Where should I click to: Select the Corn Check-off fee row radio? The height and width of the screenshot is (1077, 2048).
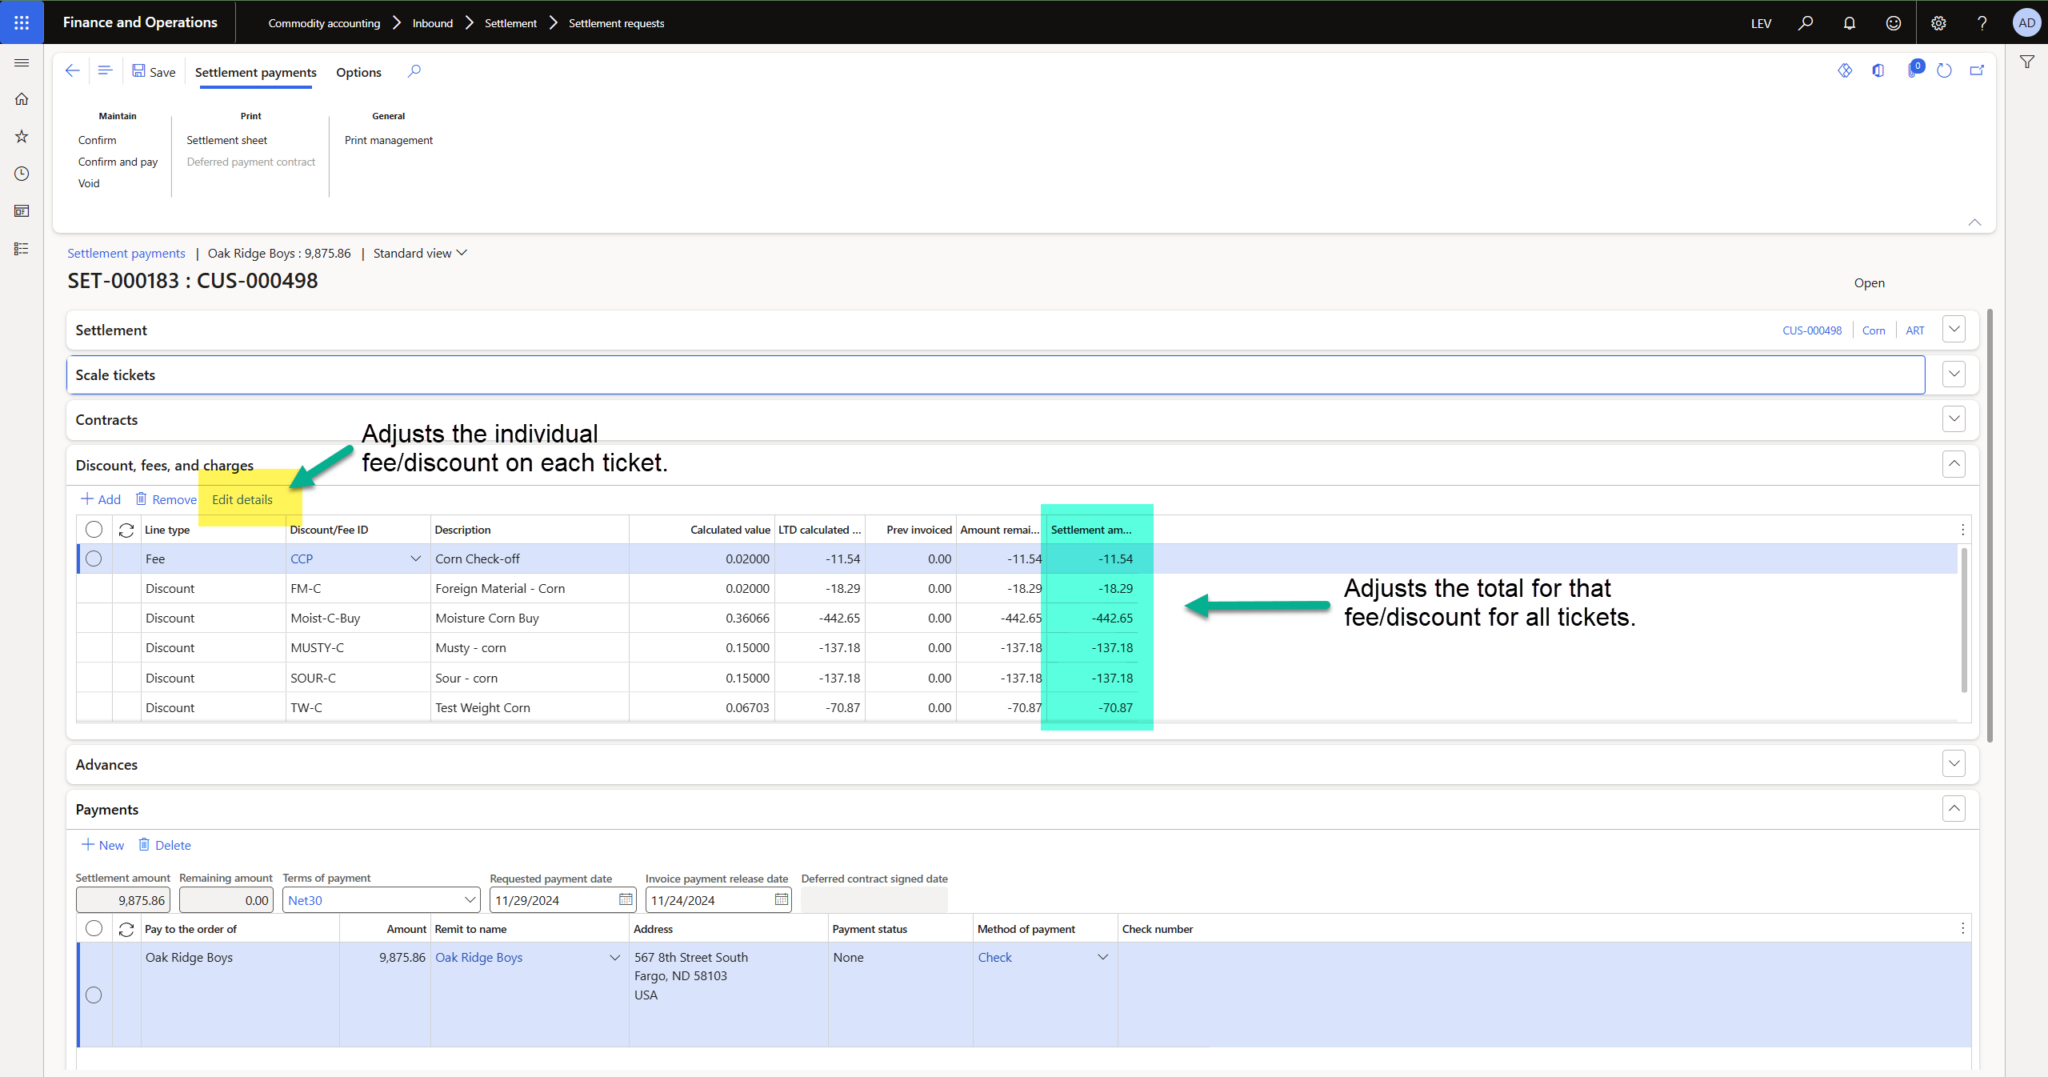pos(94,559)
